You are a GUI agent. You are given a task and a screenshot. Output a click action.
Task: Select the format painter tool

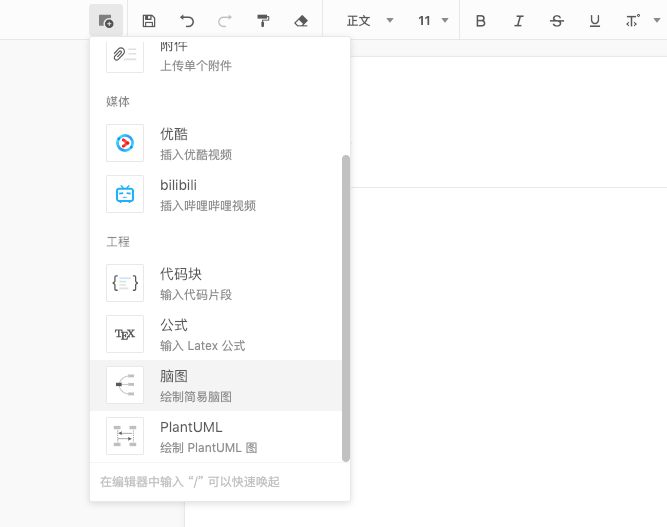pyautogui.click(x=263, y=20)
